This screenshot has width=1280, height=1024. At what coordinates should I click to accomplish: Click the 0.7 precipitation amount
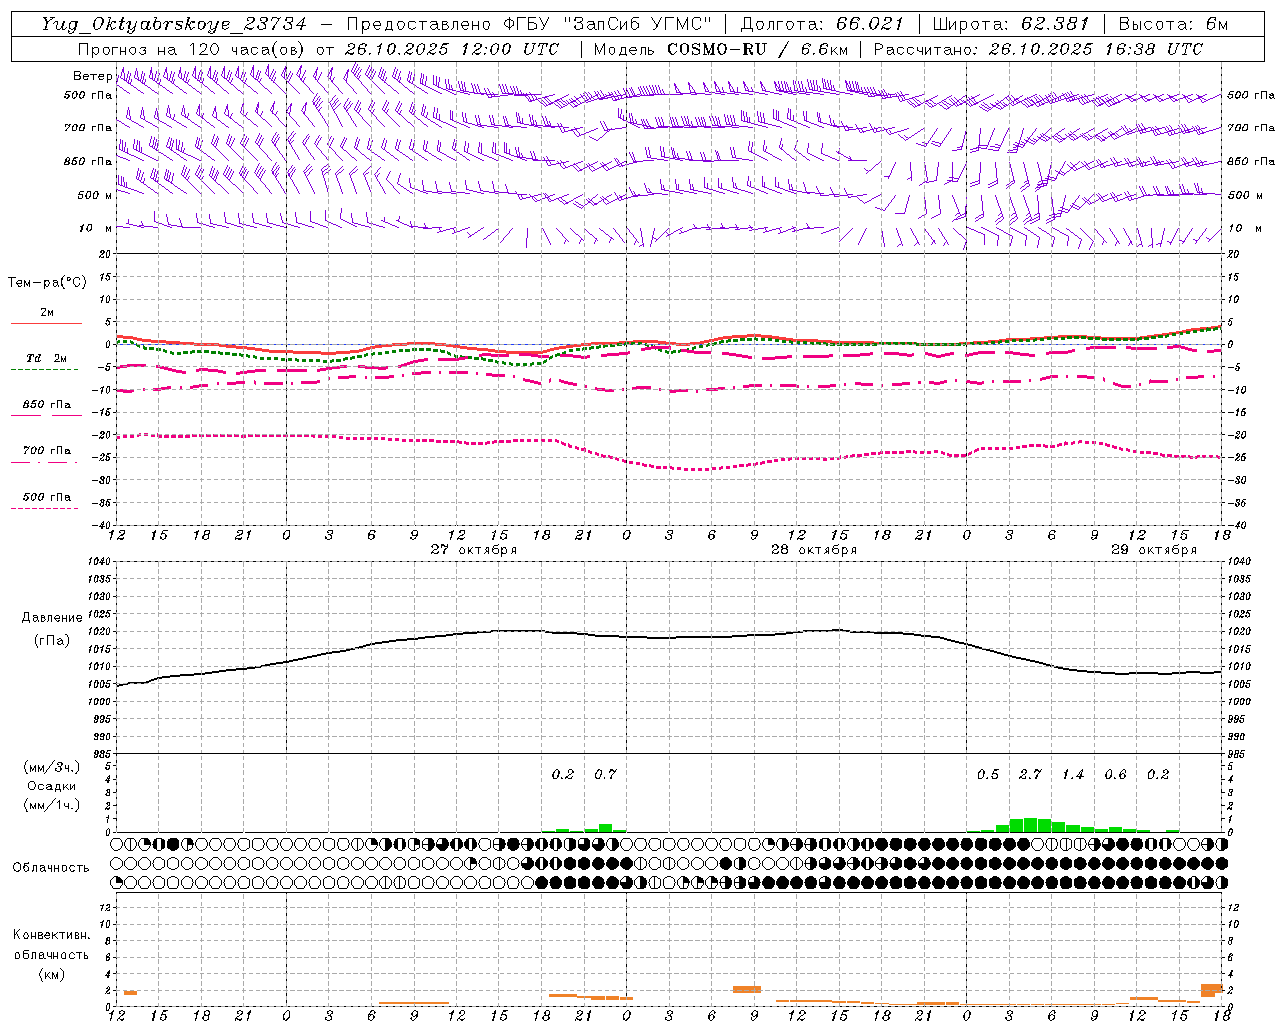[605, 774]
